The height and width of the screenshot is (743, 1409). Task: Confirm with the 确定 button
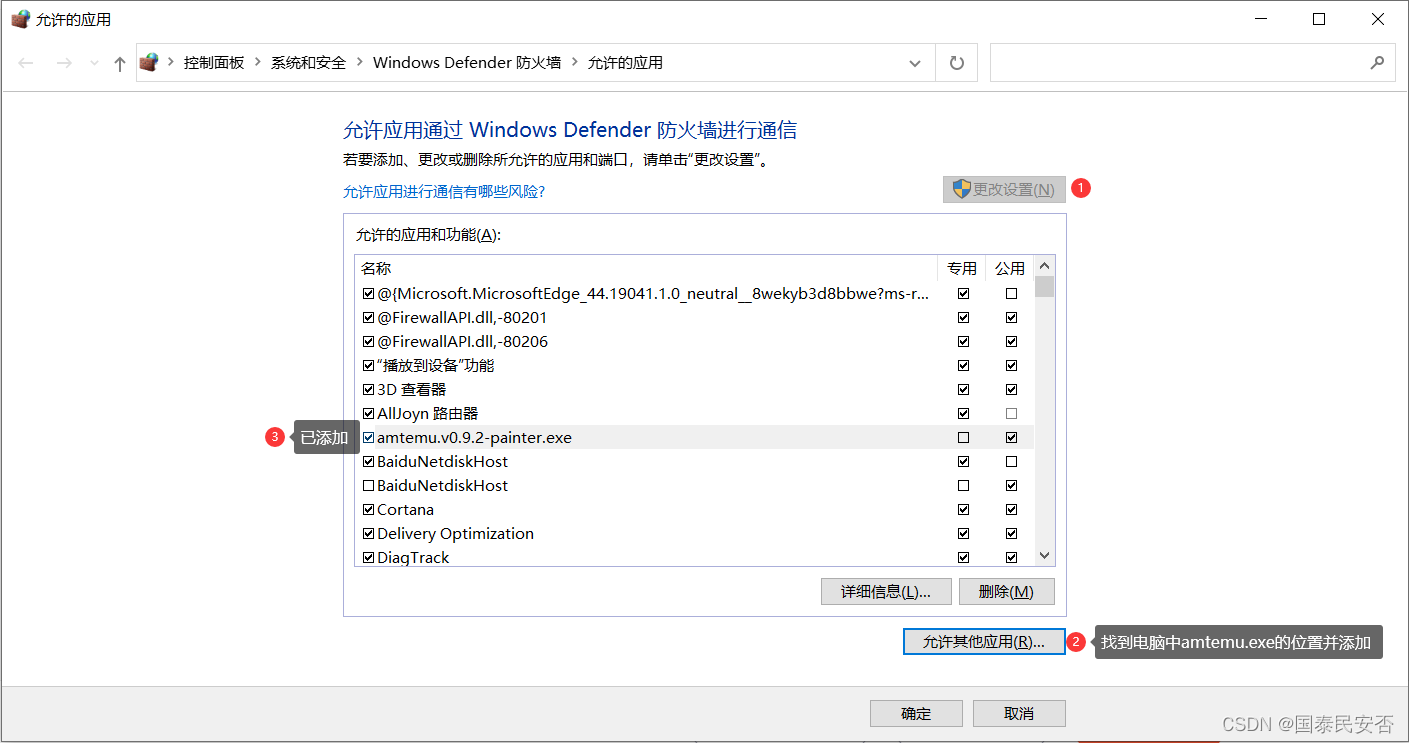tap(916, 713)
